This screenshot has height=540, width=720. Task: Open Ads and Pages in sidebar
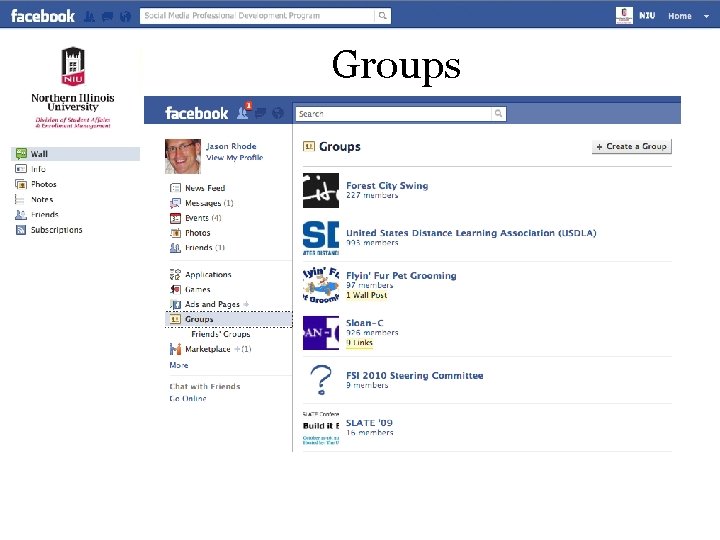pyautogui.click(x=212, y=304)
